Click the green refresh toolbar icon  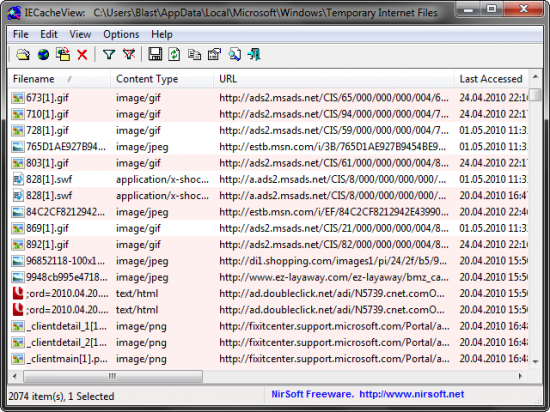pyautogui.click(x=174, y=55)
